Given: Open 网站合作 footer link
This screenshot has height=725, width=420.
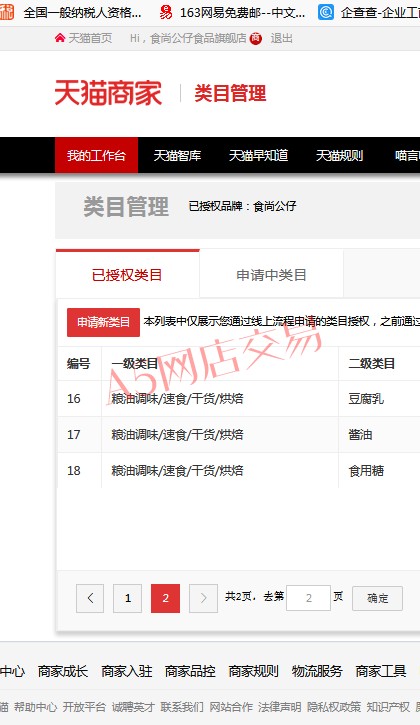Looking at the screenshot, I should (x=231, y=707).
